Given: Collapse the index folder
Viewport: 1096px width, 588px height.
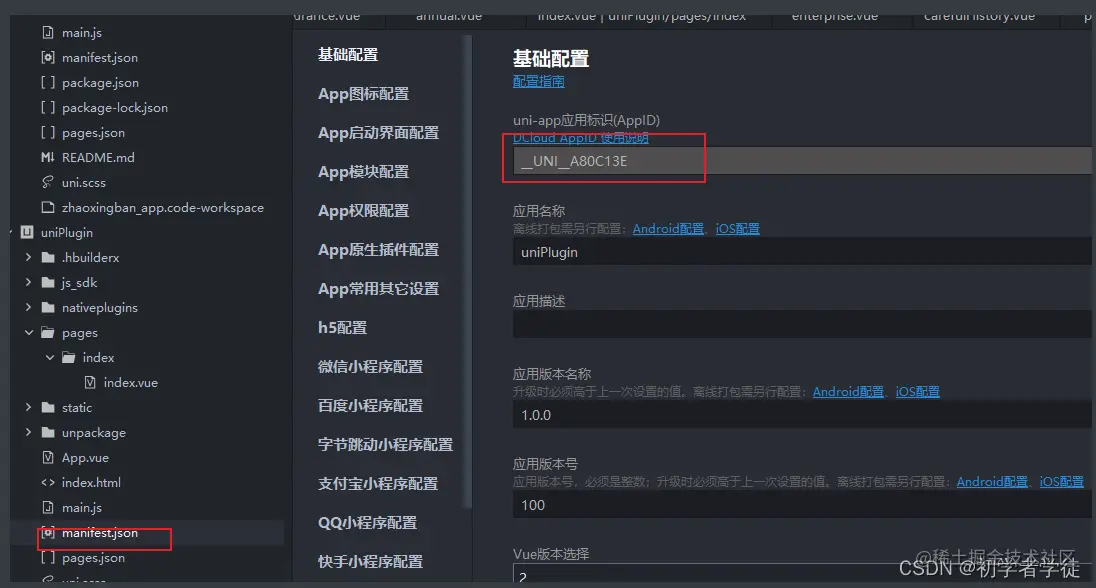Looking at the screenshot, I should (48, 357).
